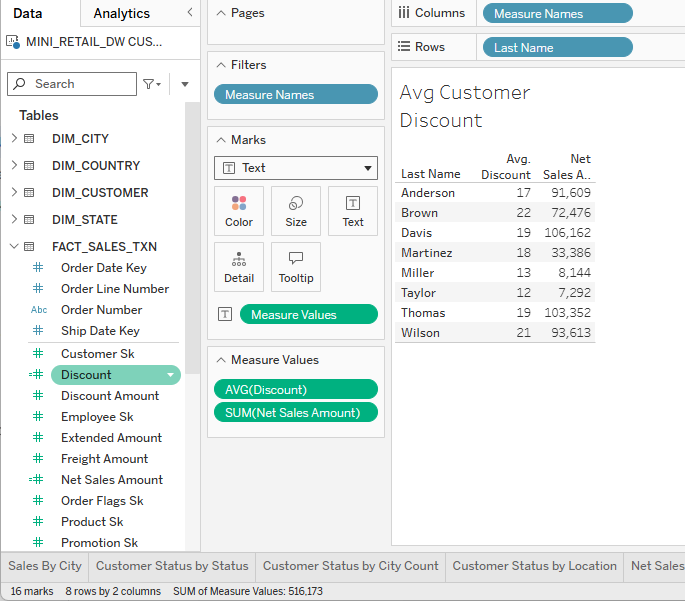
Task: Click the Text button in Marks card
Action: [x=353, y=211]
